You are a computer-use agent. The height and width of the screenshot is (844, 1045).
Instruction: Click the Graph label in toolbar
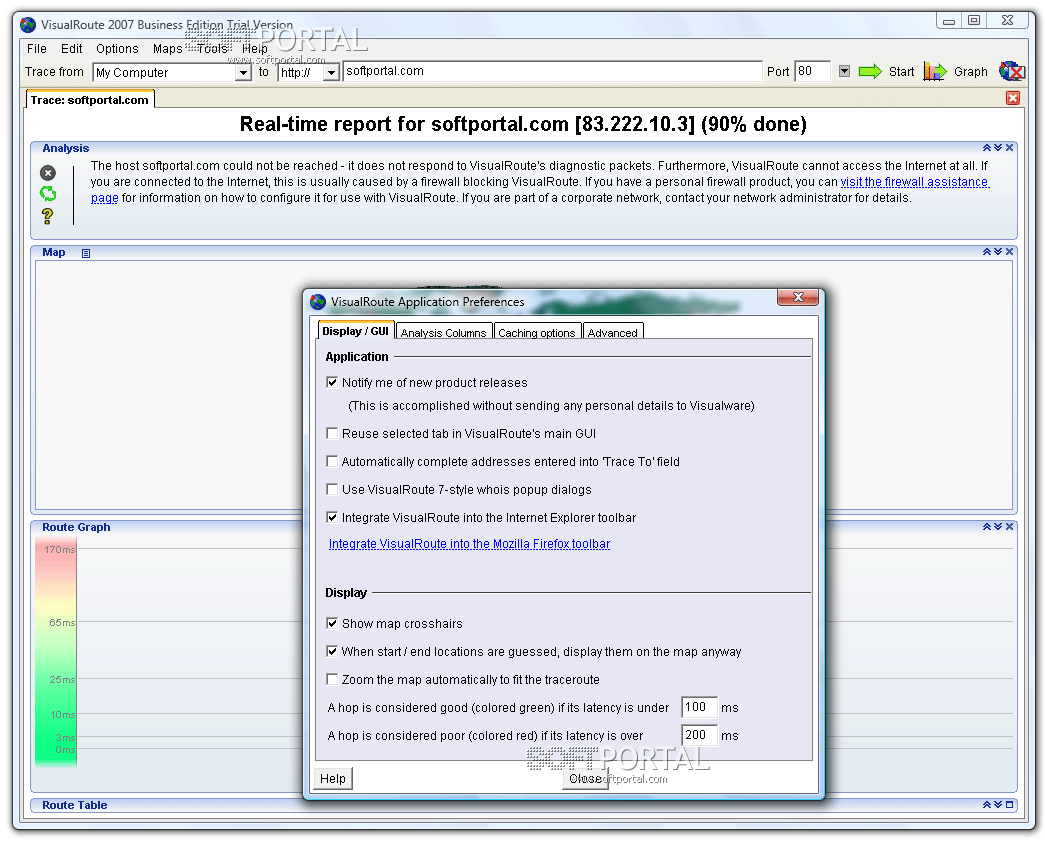click(x=970, y=72)
